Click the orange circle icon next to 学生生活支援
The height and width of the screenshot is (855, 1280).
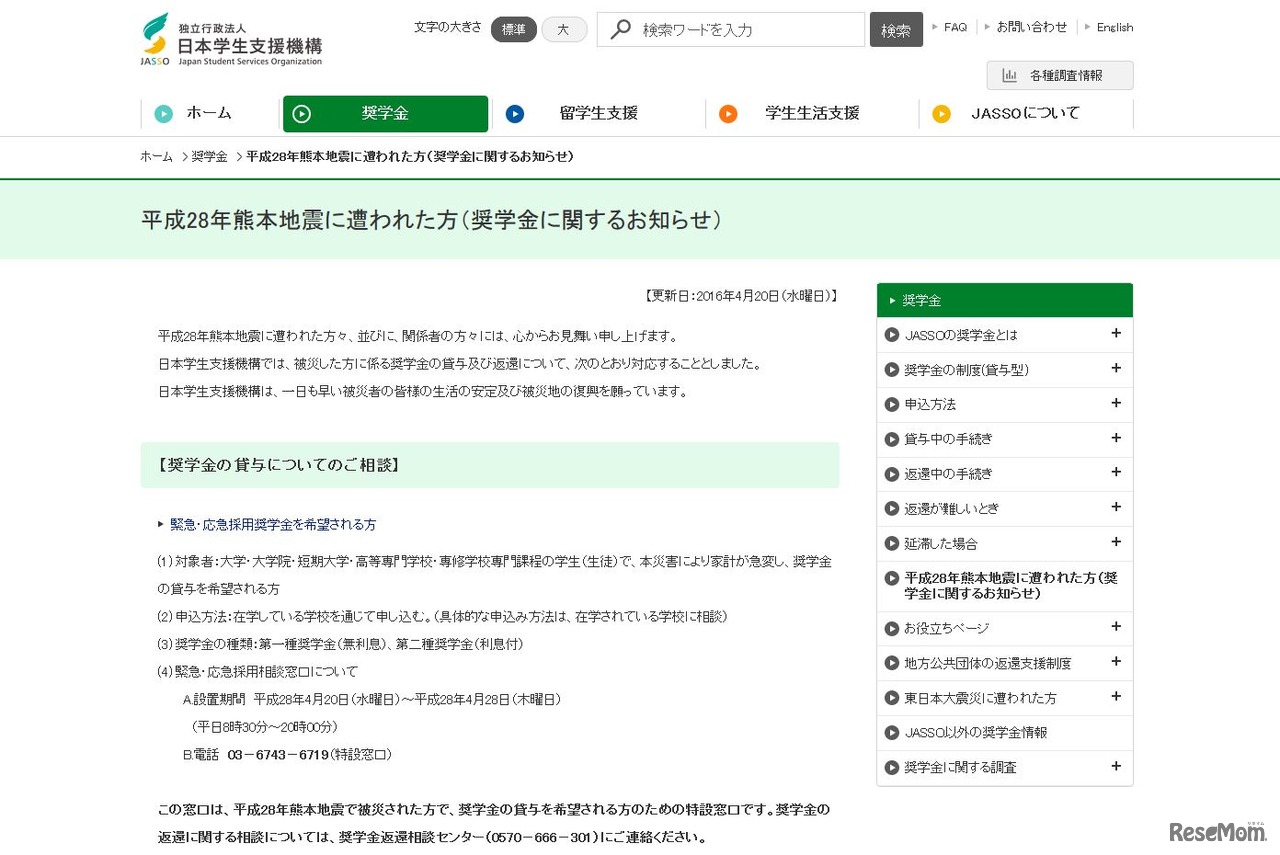click(x=728, y=114)
